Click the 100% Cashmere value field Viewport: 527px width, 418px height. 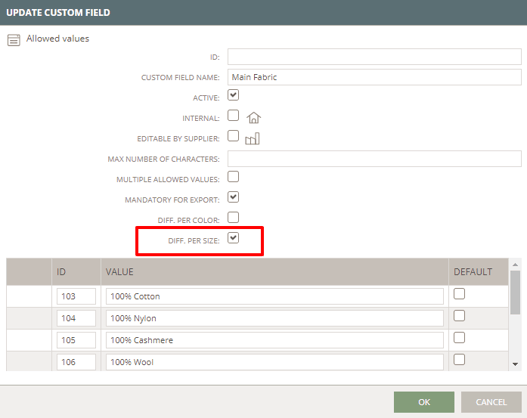275,340
